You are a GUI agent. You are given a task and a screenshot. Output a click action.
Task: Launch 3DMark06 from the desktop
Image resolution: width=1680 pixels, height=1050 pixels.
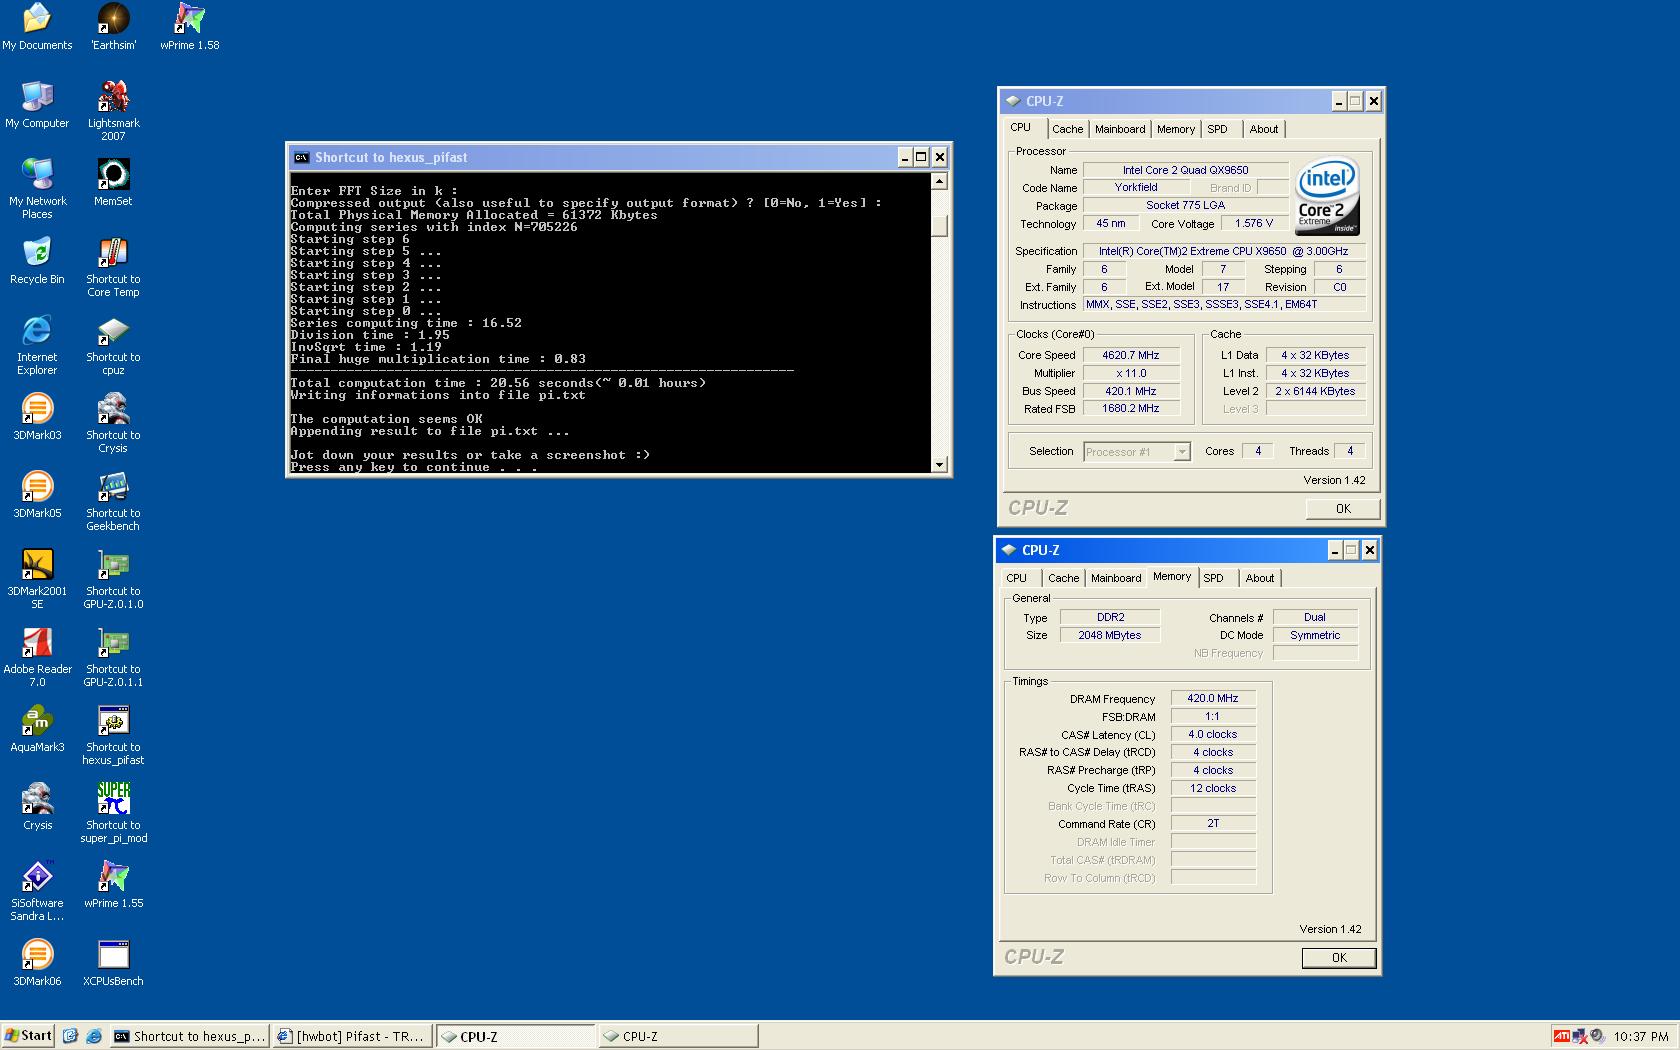tap(37, 963)
